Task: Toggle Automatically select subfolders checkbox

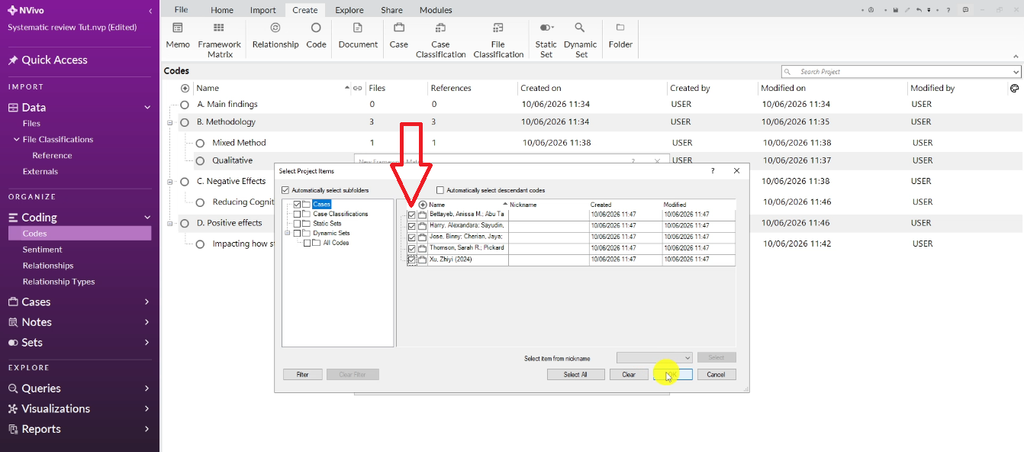Action: coord(285,190)
